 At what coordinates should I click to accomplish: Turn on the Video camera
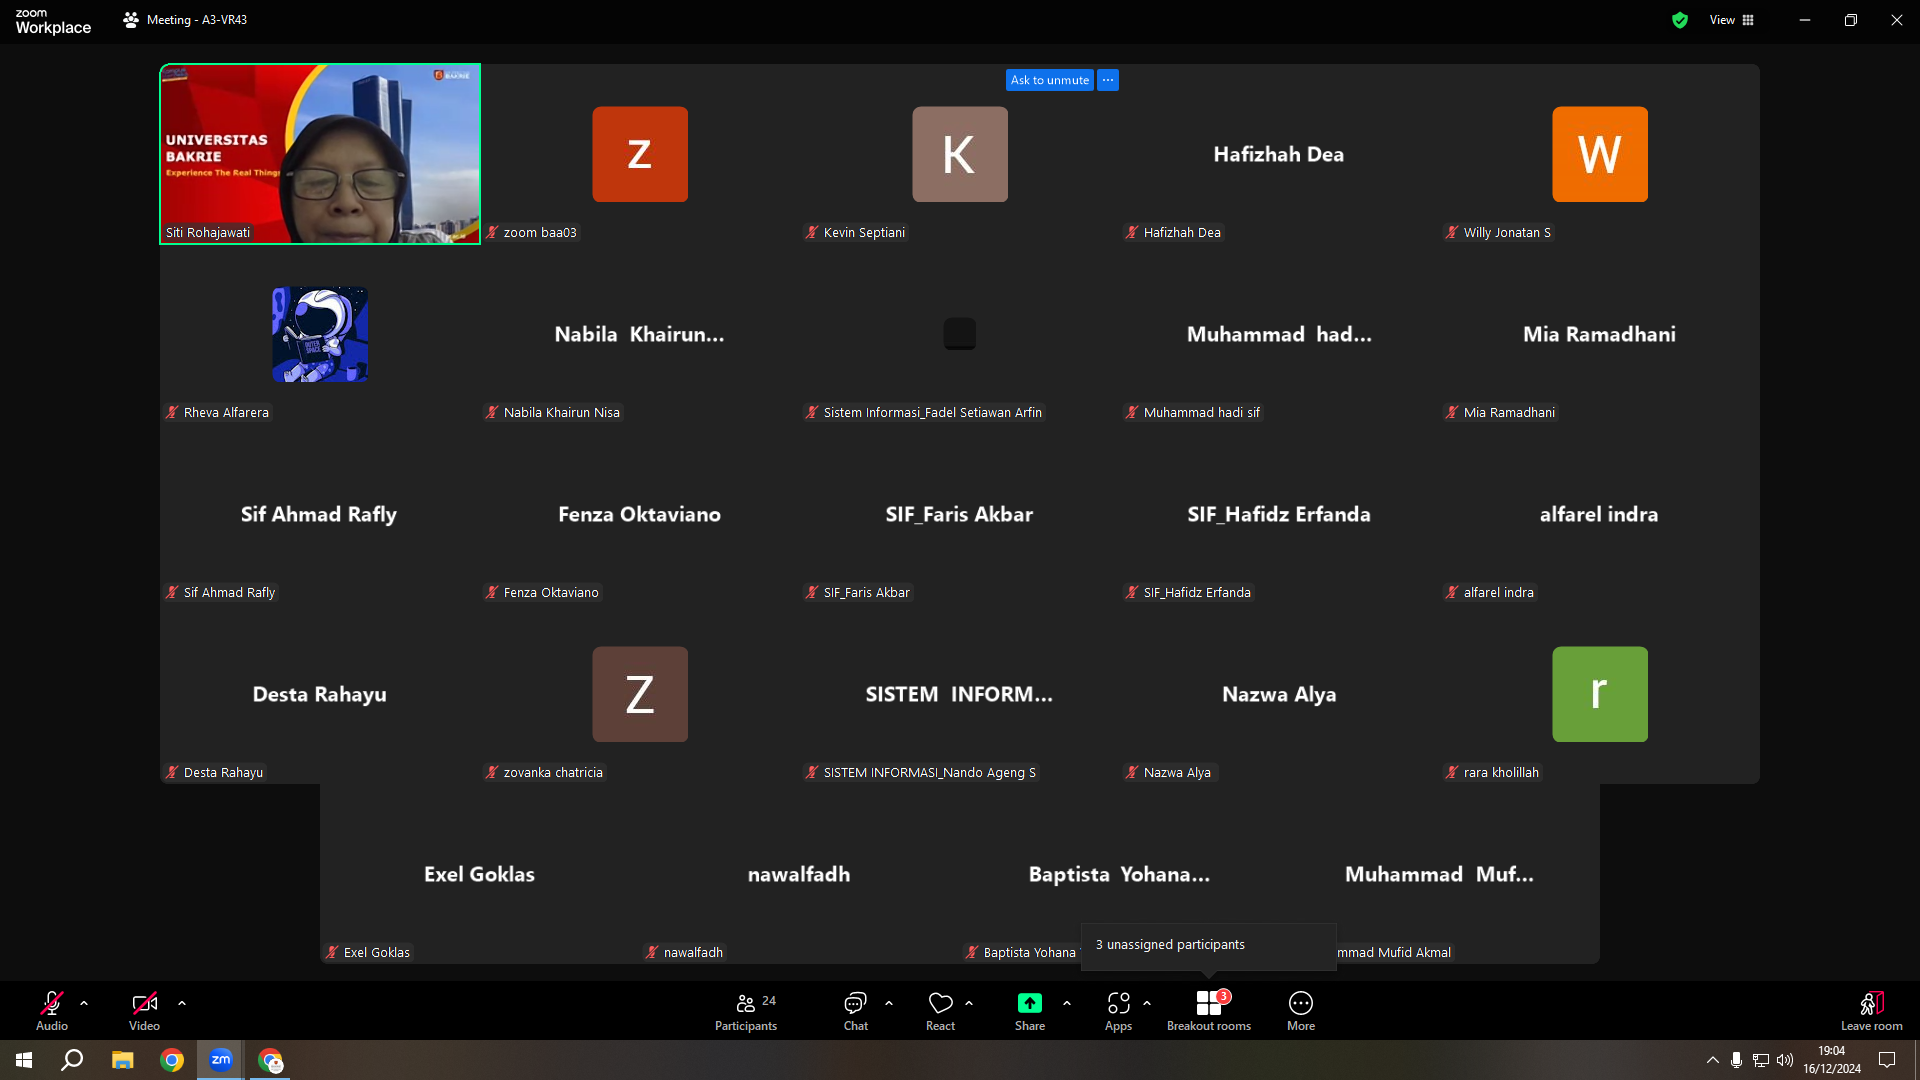pos(144,1010)
